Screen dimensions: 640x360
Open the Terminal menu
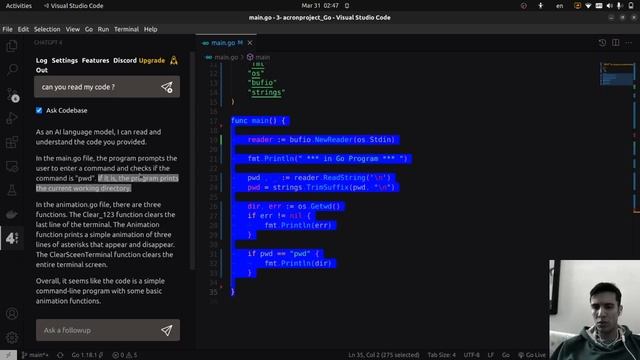coord(127,29)
